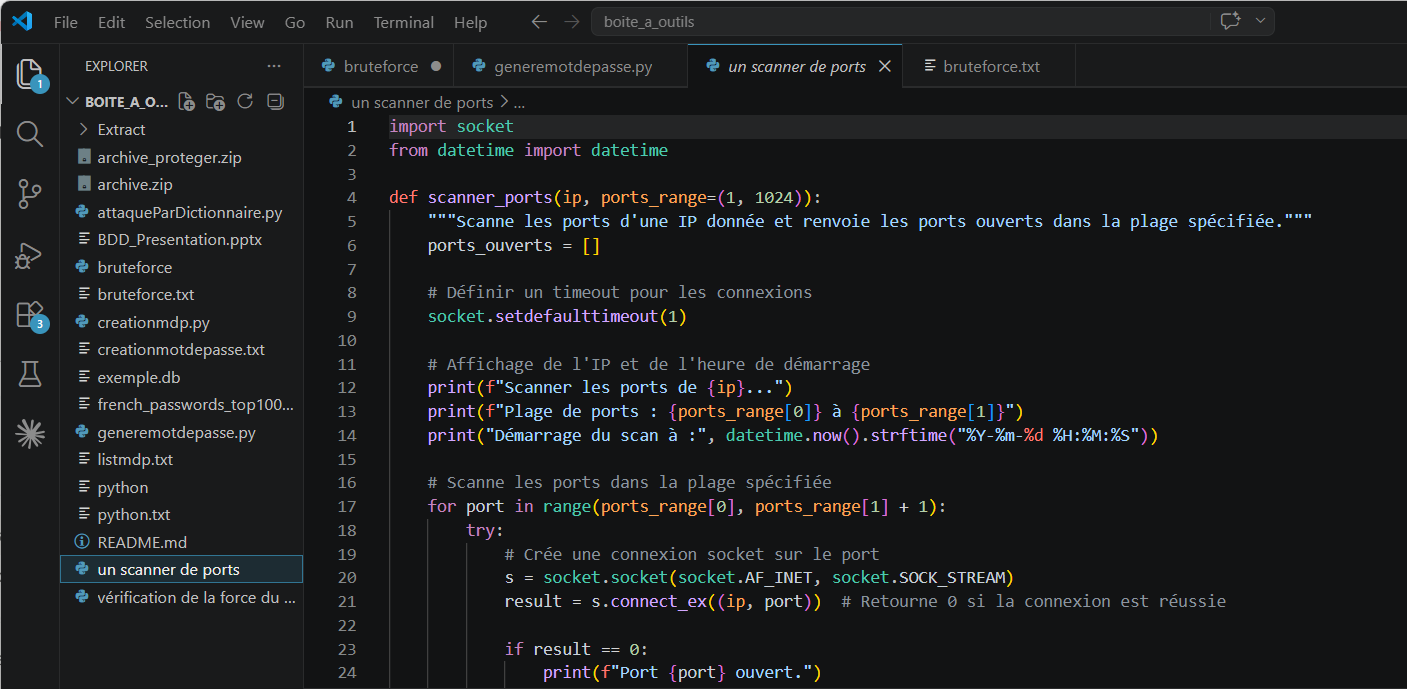
Task: Click New File icon in Explorer header
Action: [186, 101]
